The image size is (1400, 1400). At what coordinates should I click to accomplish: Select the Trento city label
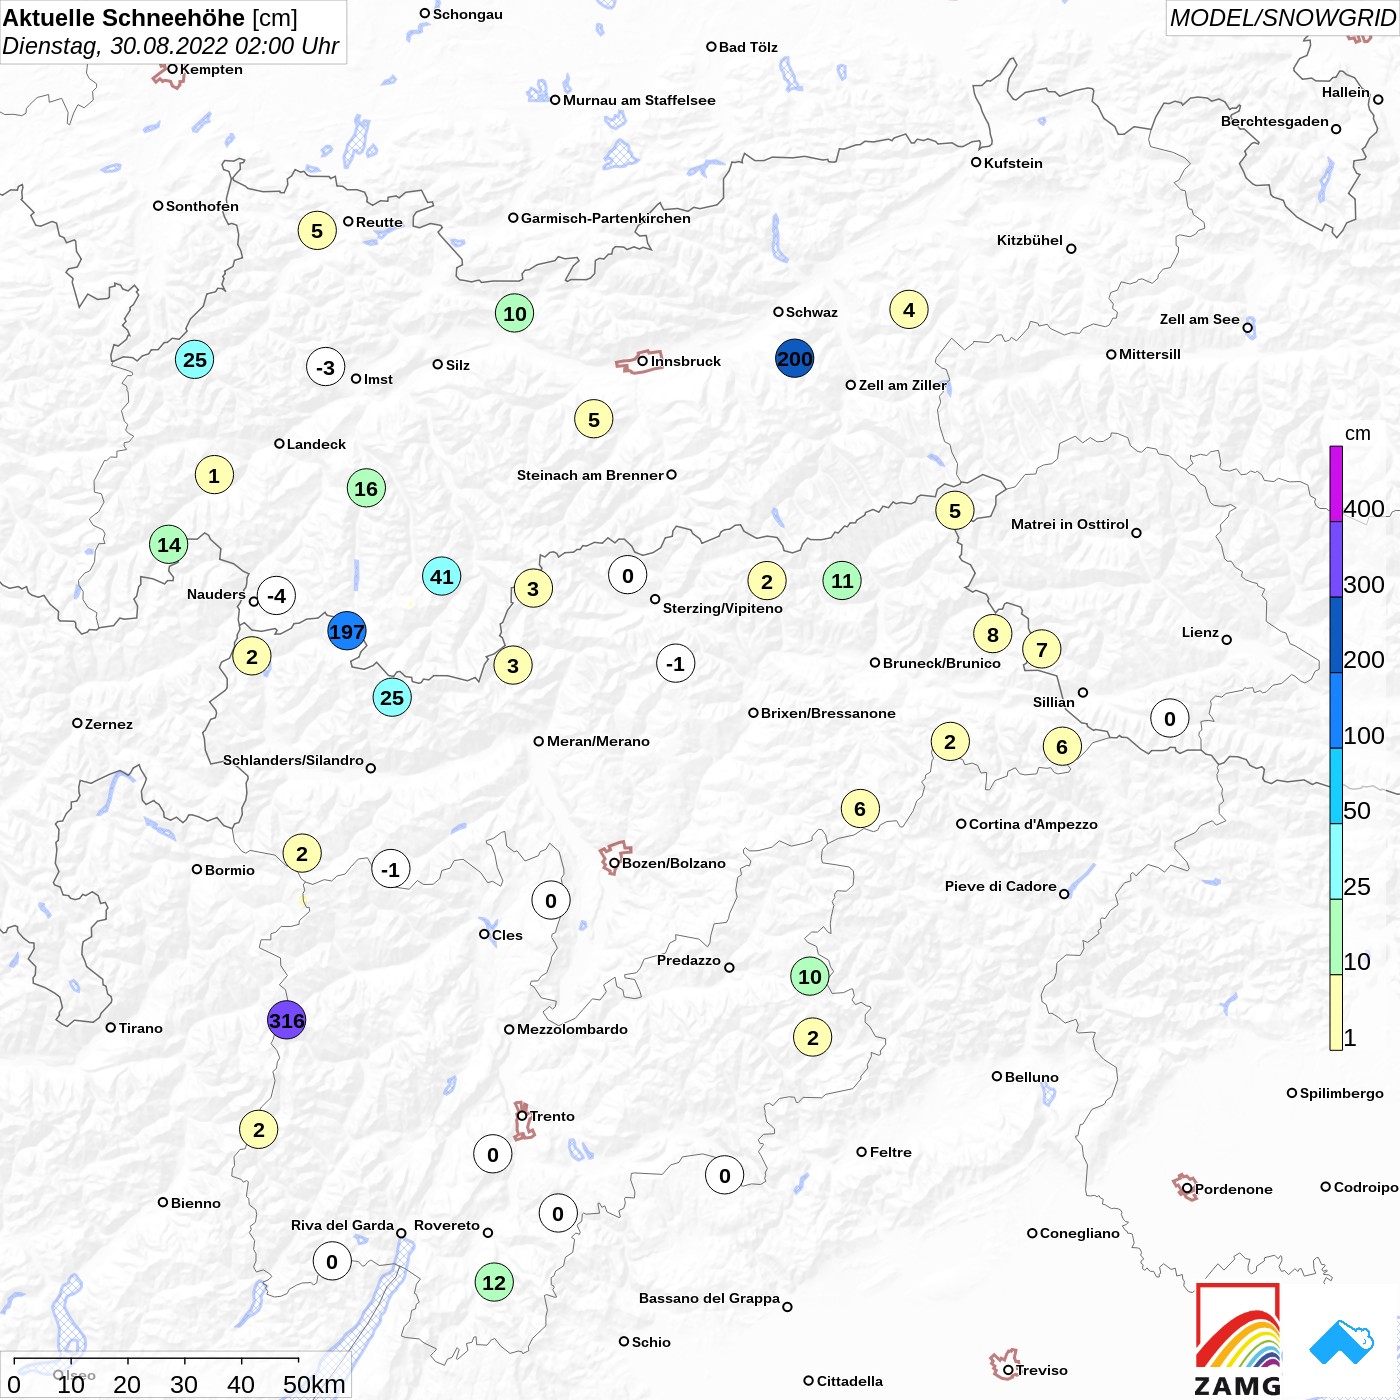tap(552, 1116)
